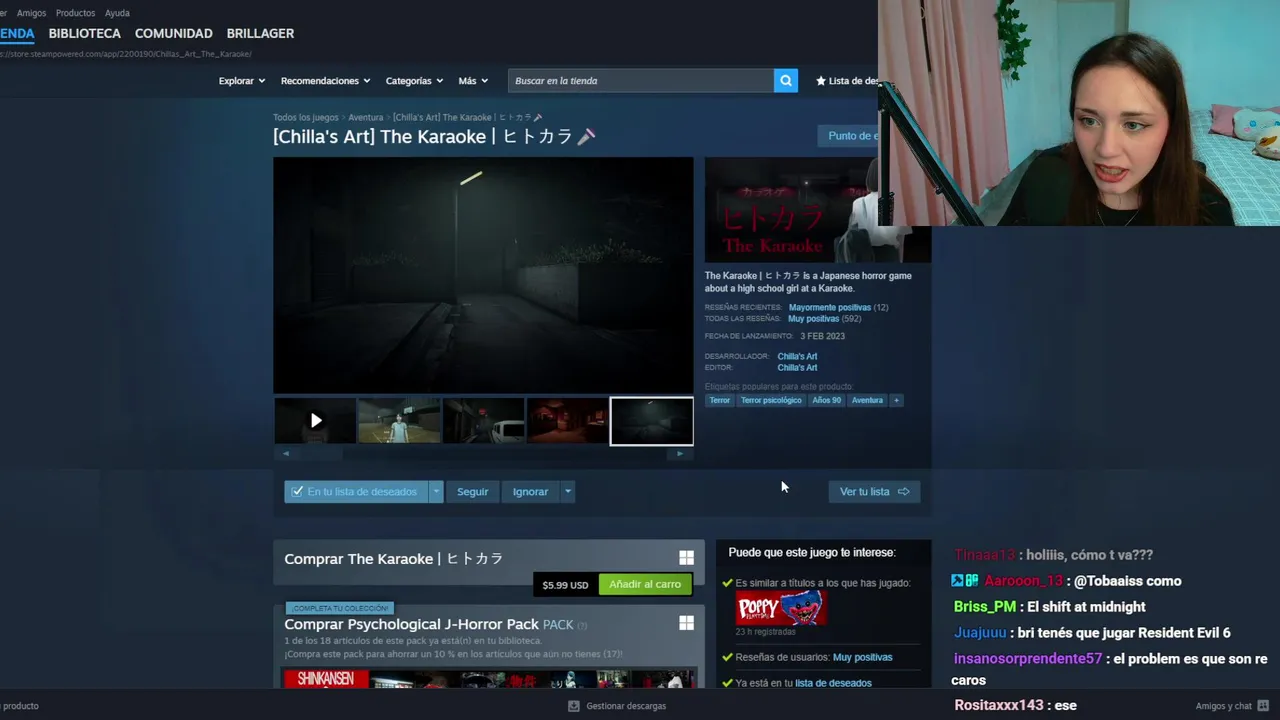This screenshot has height=720, width=1280.
Task: Toggle the En tu lista de deseados checkbox
Action: 297,492
